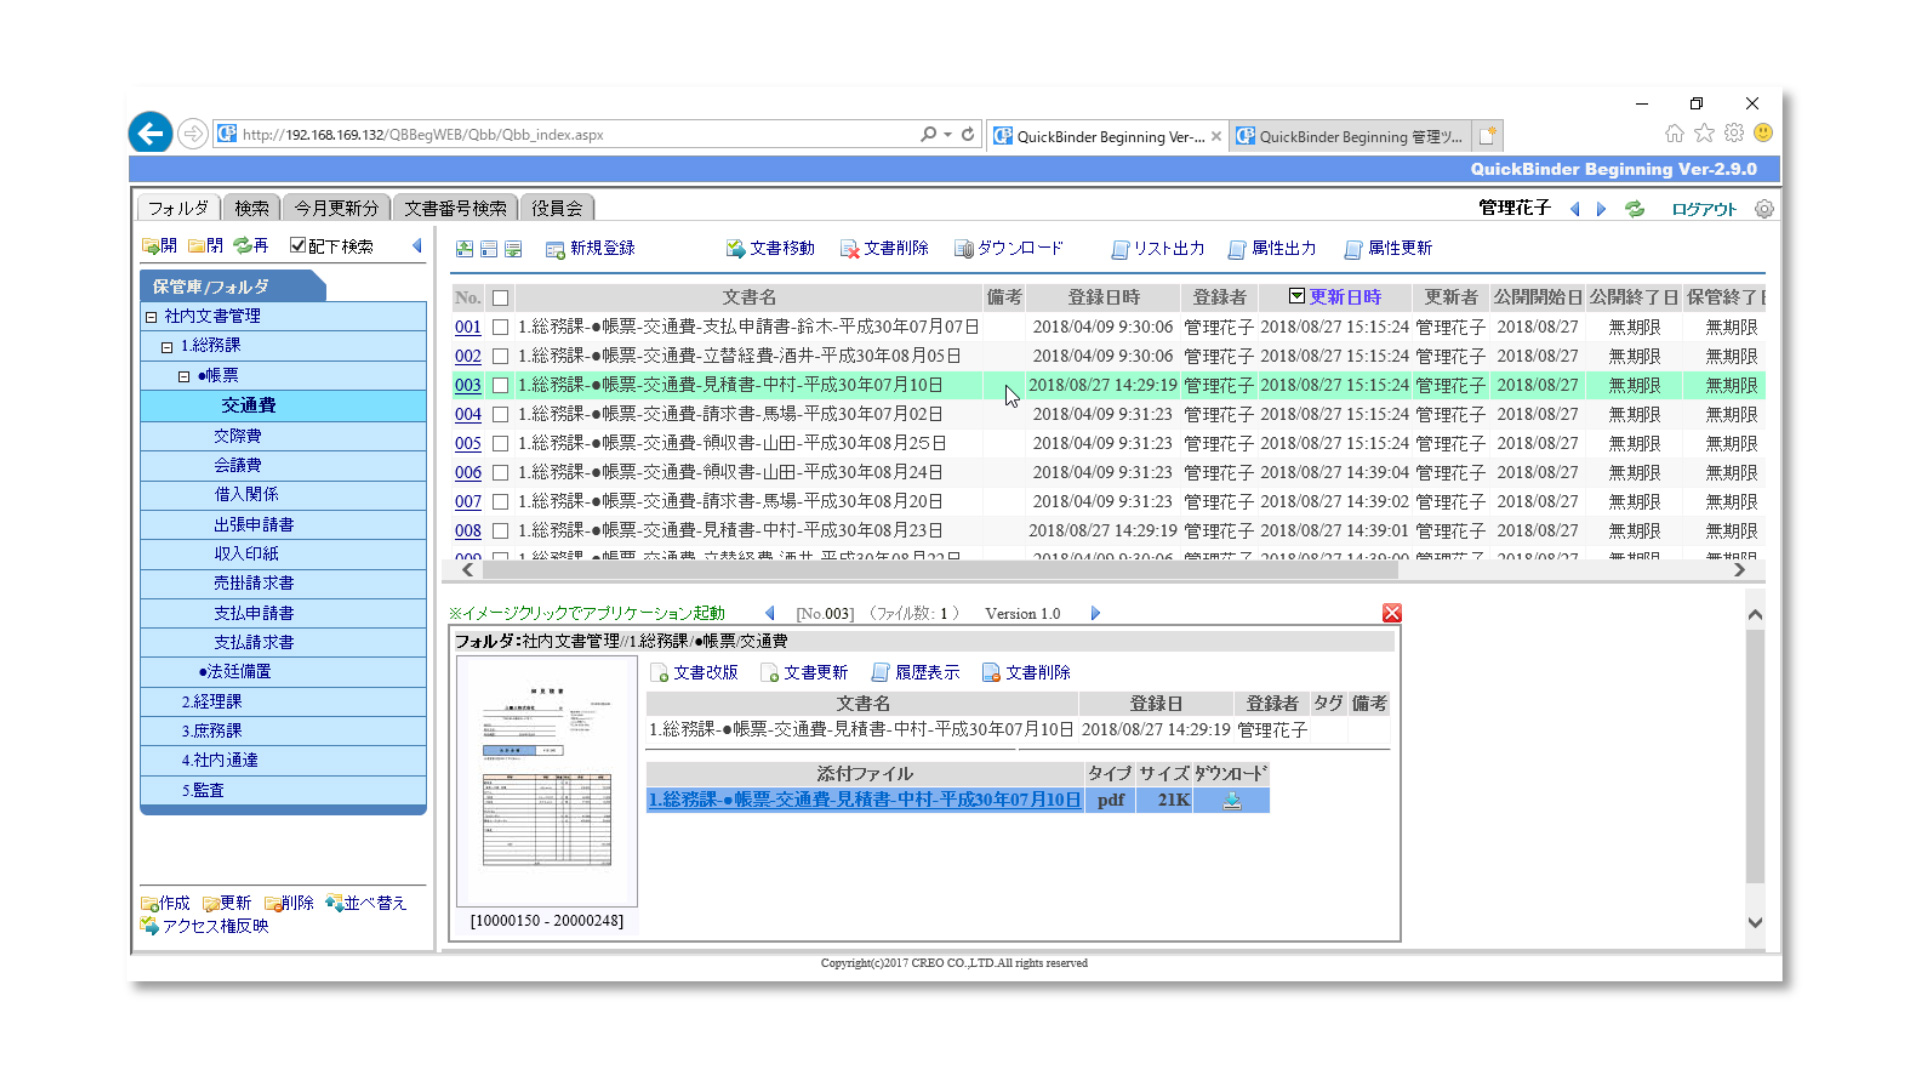Toggle the 配下検索 checkbox
The width and height of the screenshot is (1920, 1073).
pyautogui.click(x=298, y=245)
